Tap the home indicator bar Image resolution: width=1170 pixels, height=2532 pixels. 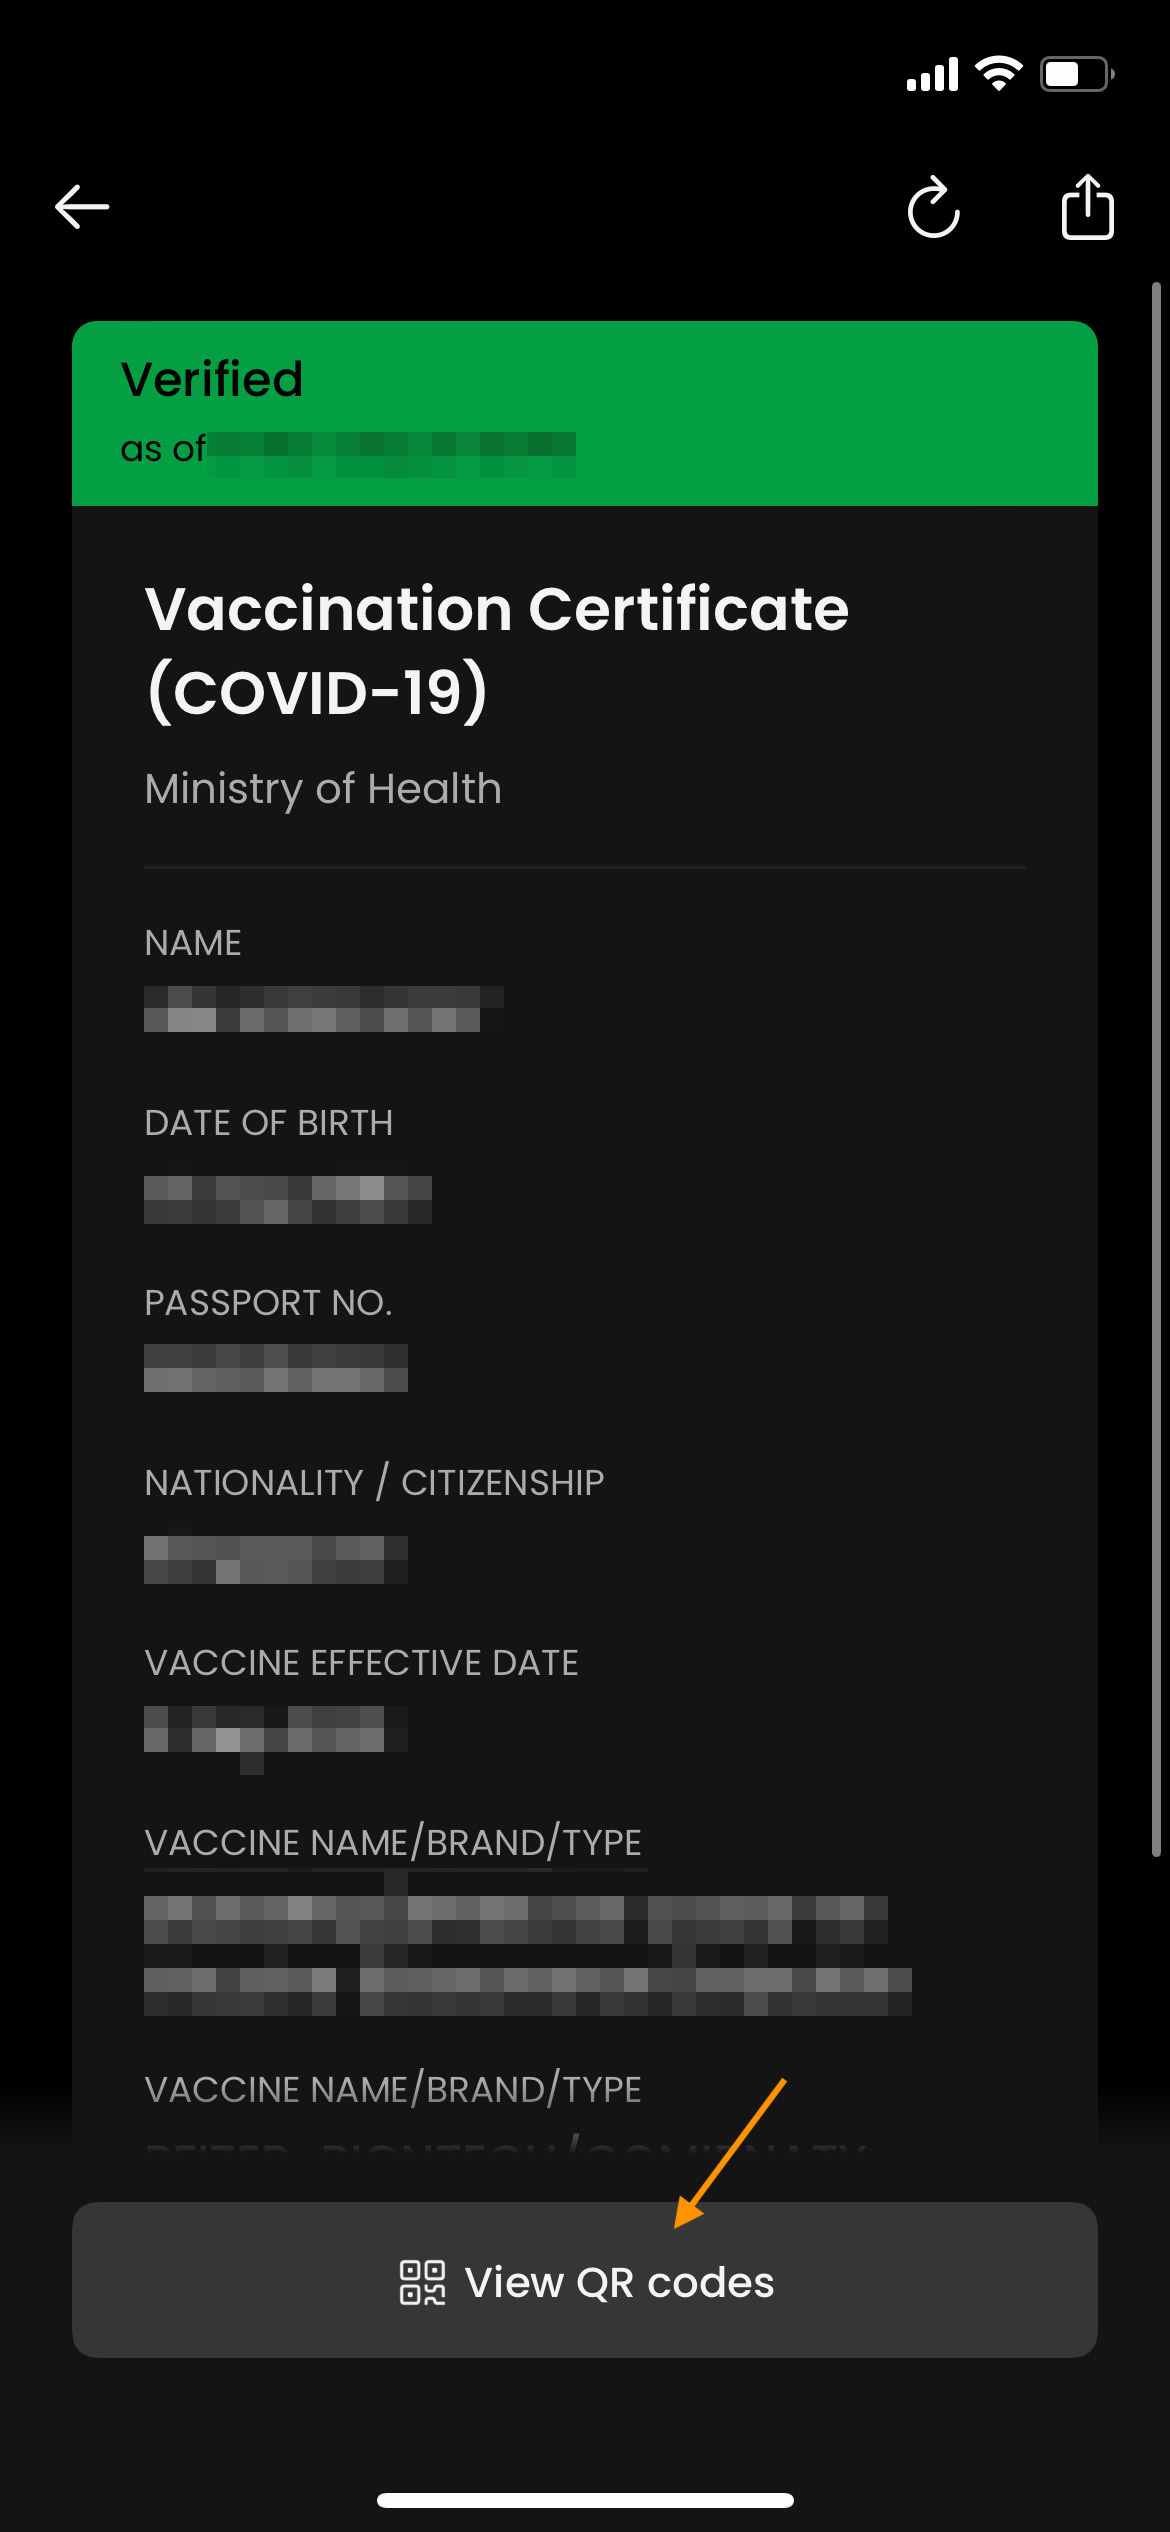click(x=585, y=2500)
